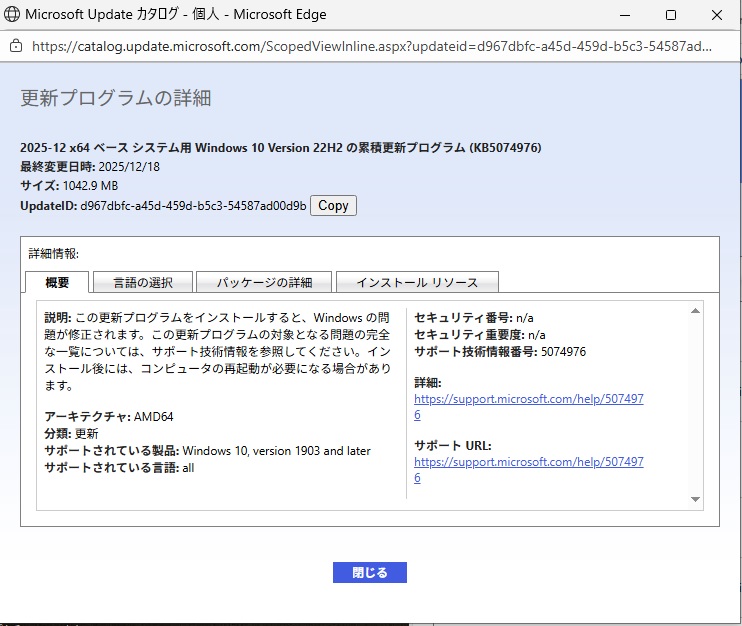Click the 詳細情報 label
Screen dimensions: 742x626
(x=53, y=254)
